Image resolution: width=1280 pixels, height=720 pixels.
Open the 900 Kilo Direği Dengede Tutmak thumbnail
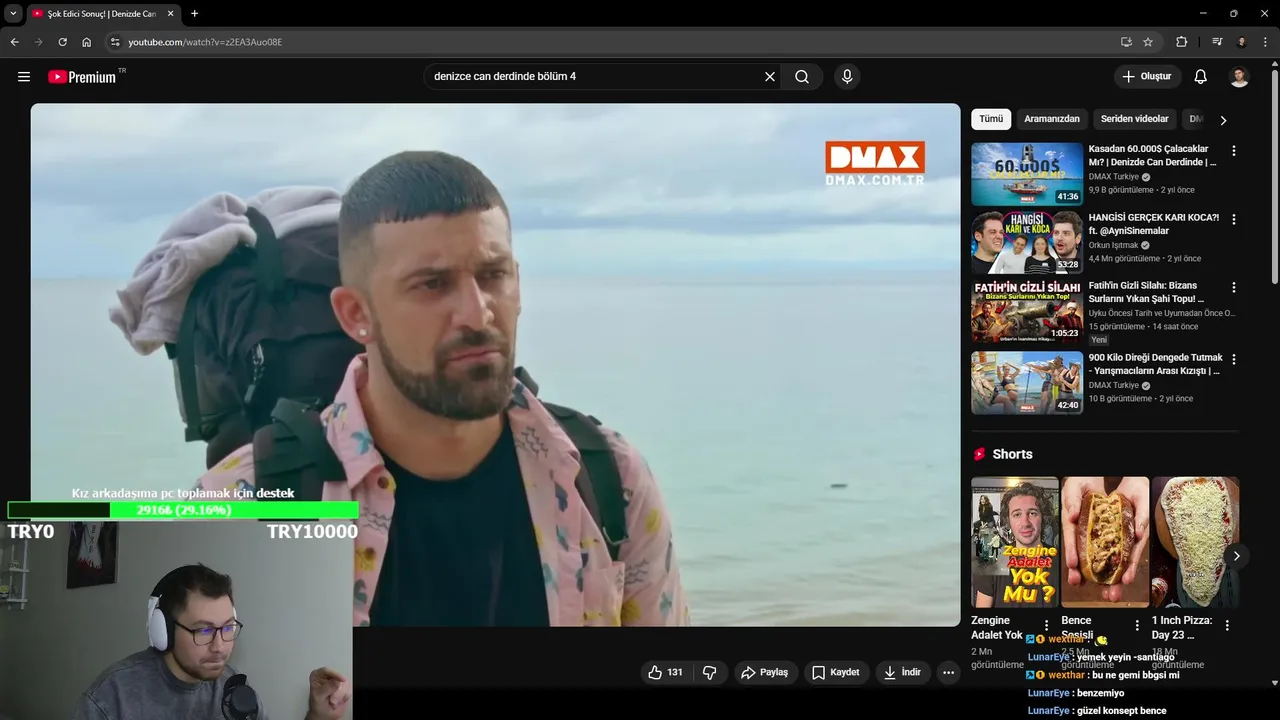point(1027,382)
